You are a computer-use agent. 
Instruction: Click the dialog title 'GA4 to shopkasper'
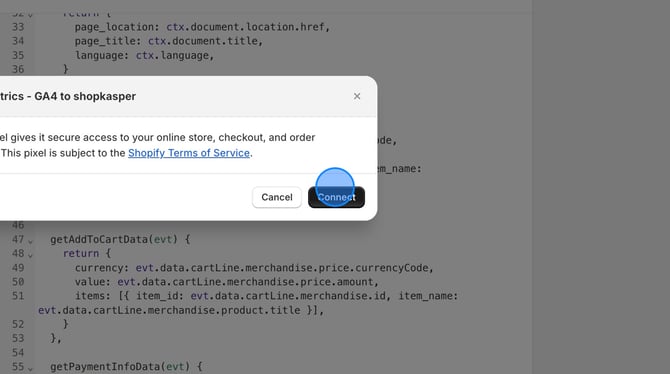click(x=85, y=96)
